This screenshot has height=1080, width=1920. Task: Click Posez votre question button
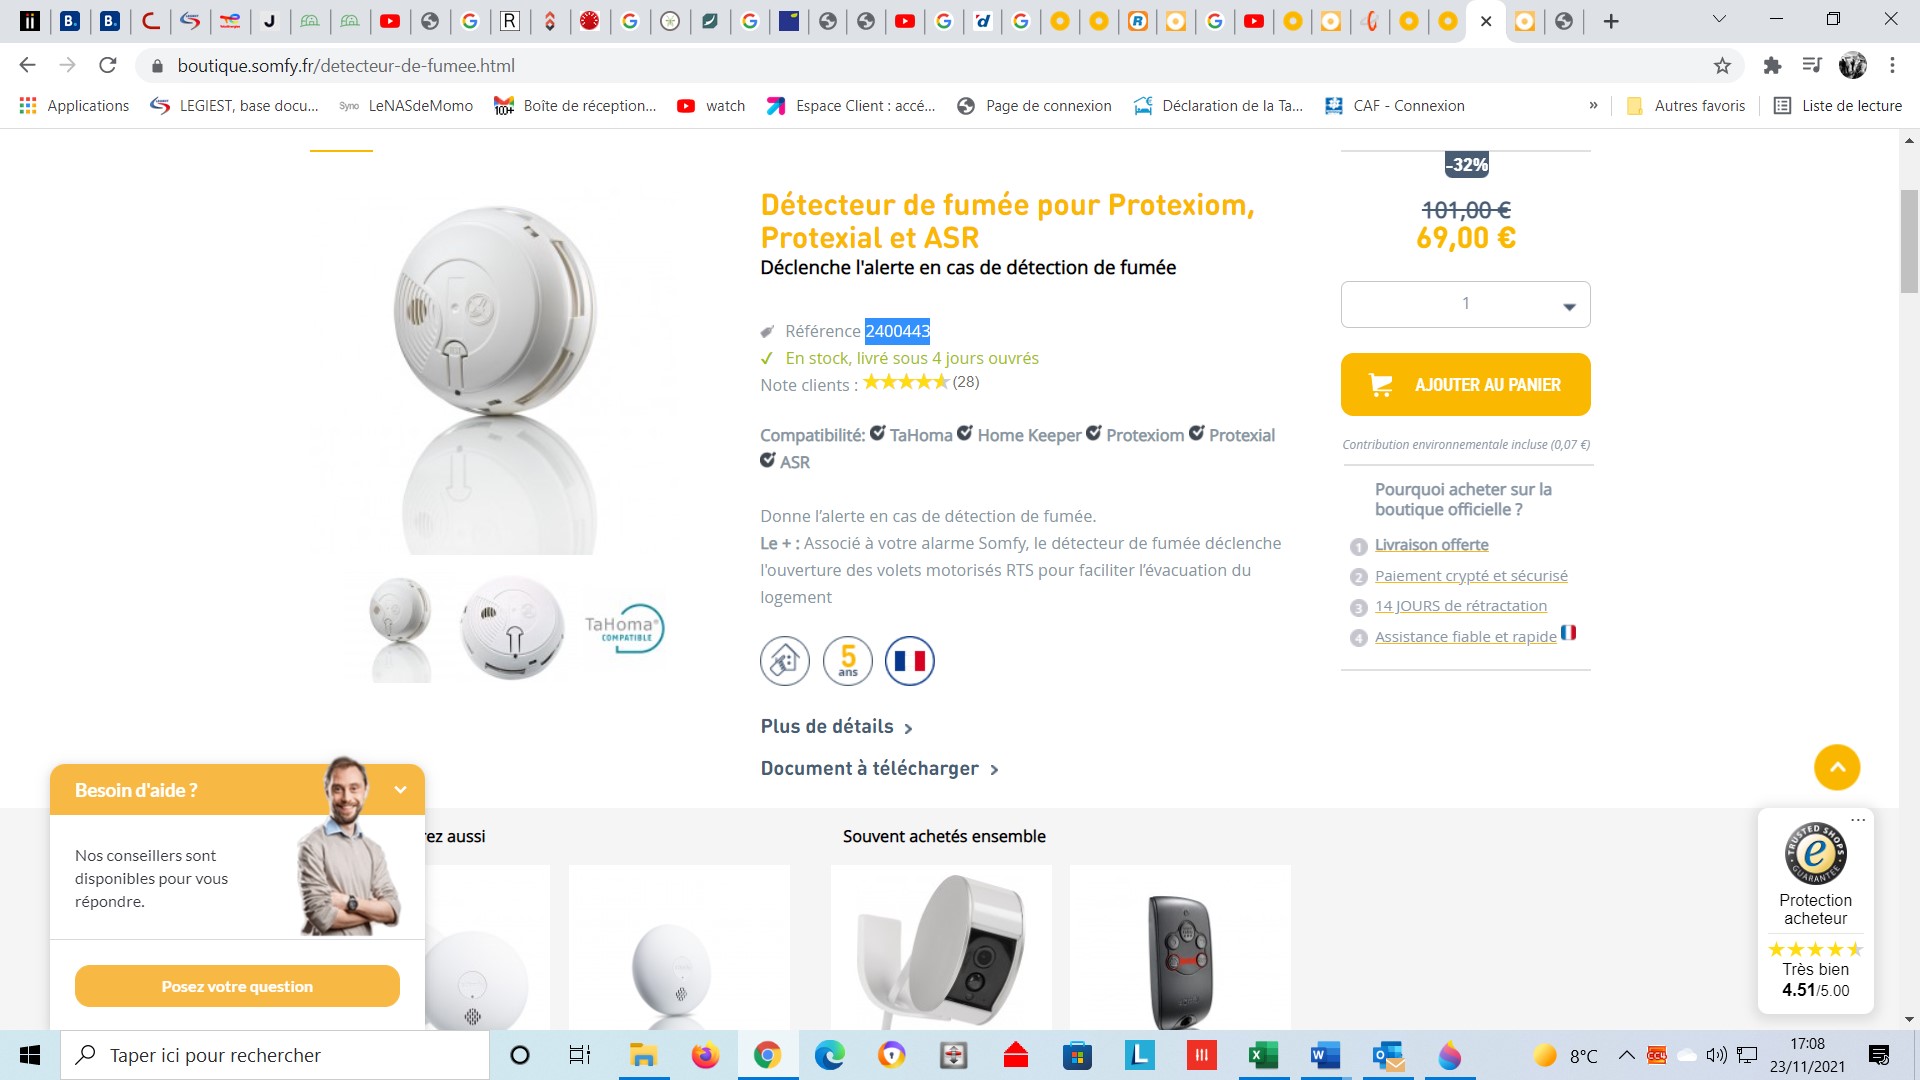(x=237, y=987)
